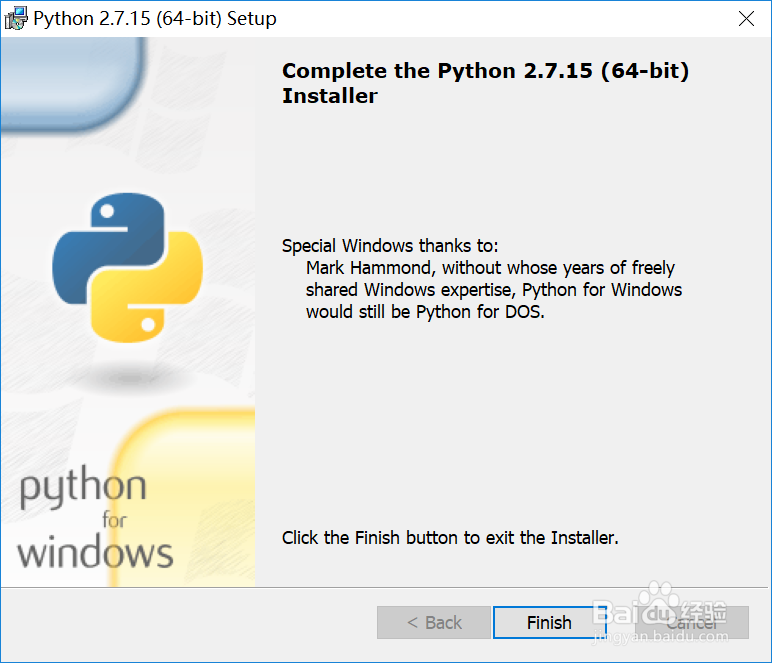This screenshot has height=663, width=772.
Task: Click the word "windows" in the banner
Action: 96,552
